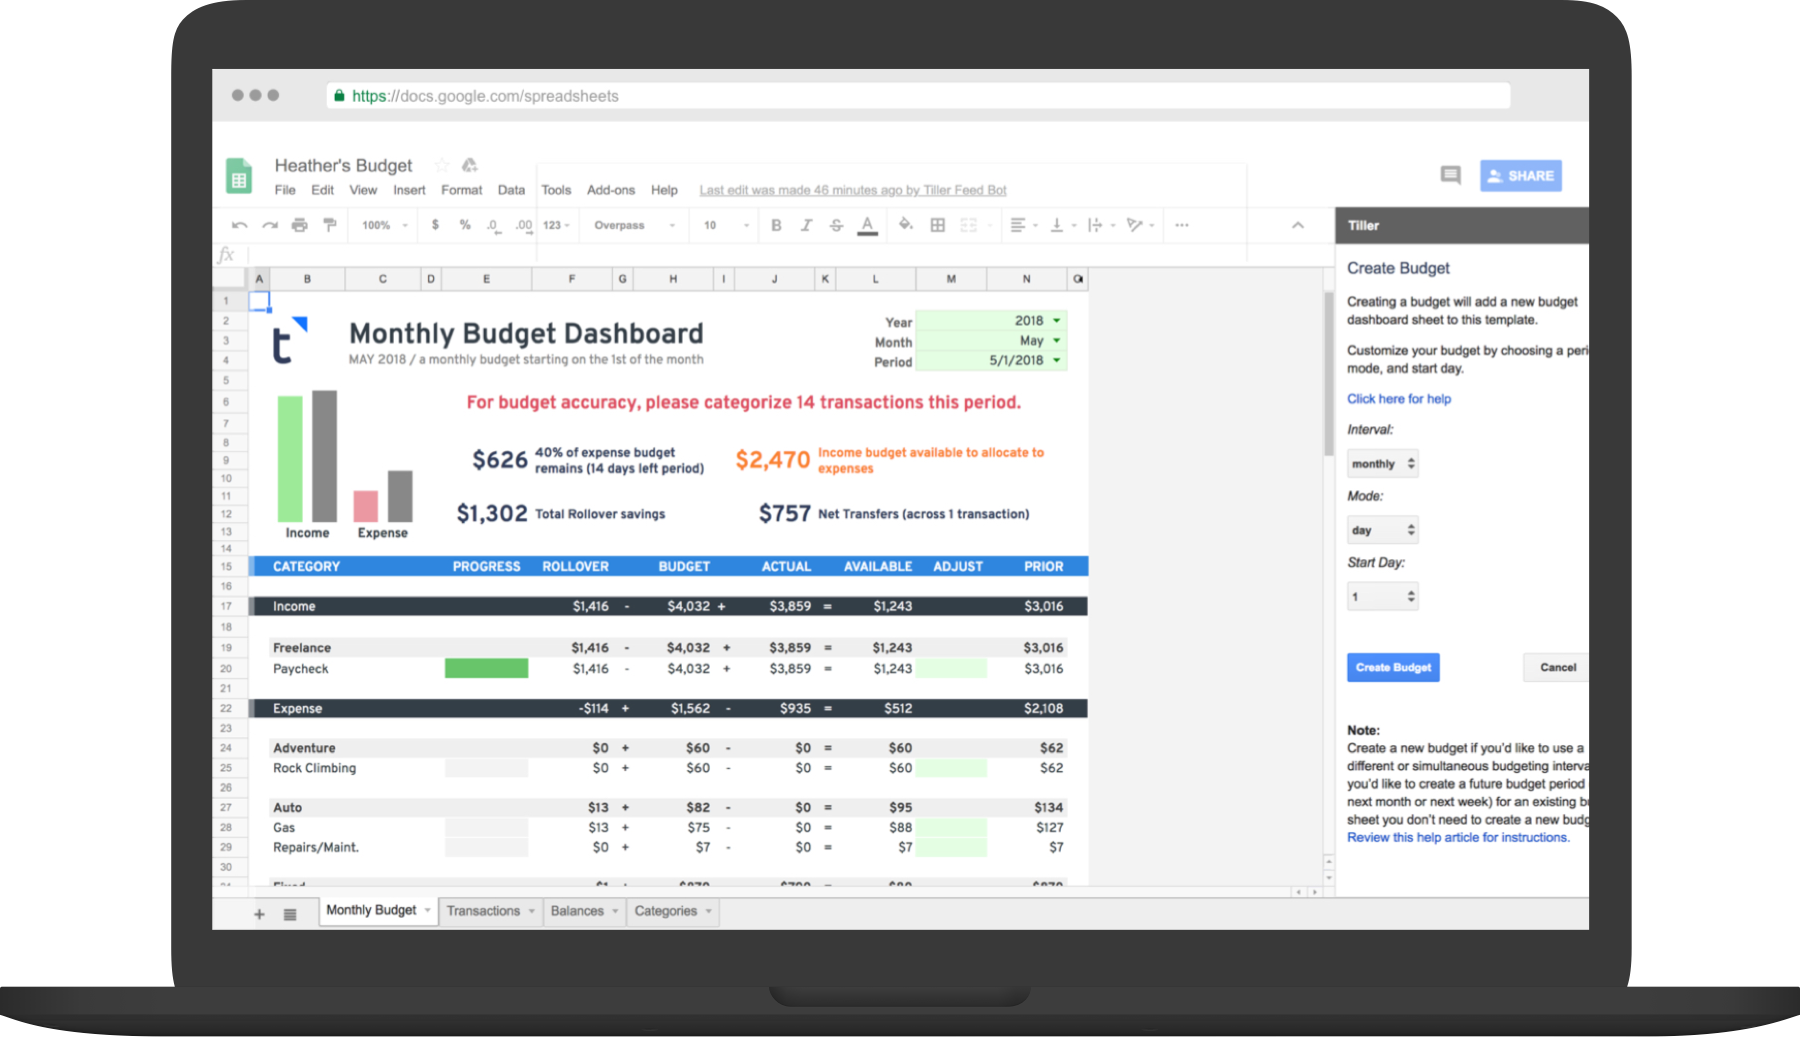Star the Heather's Budget document
Viewport: 1800px width, 1037px height.
click(x=442, y=165)
